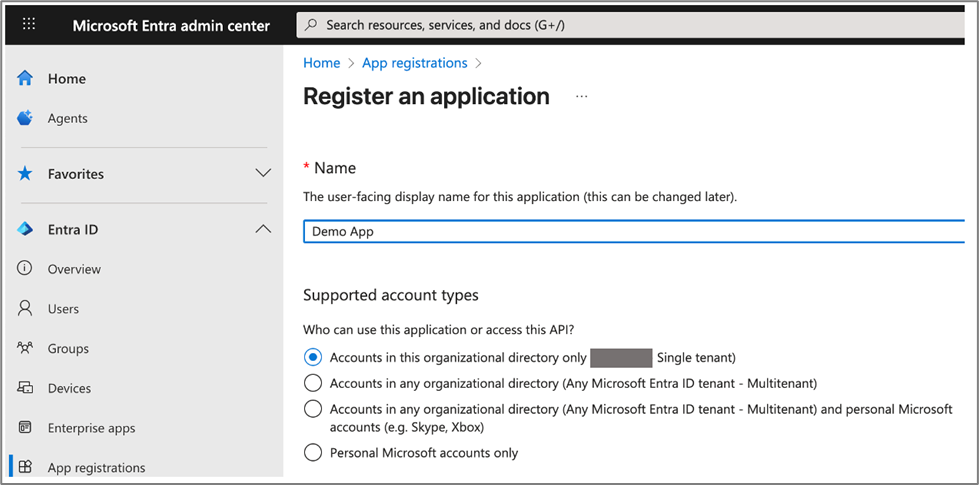The image size is (979, 485).
Task: Open App registrations in the sidebar
Action: pos(96,467)
